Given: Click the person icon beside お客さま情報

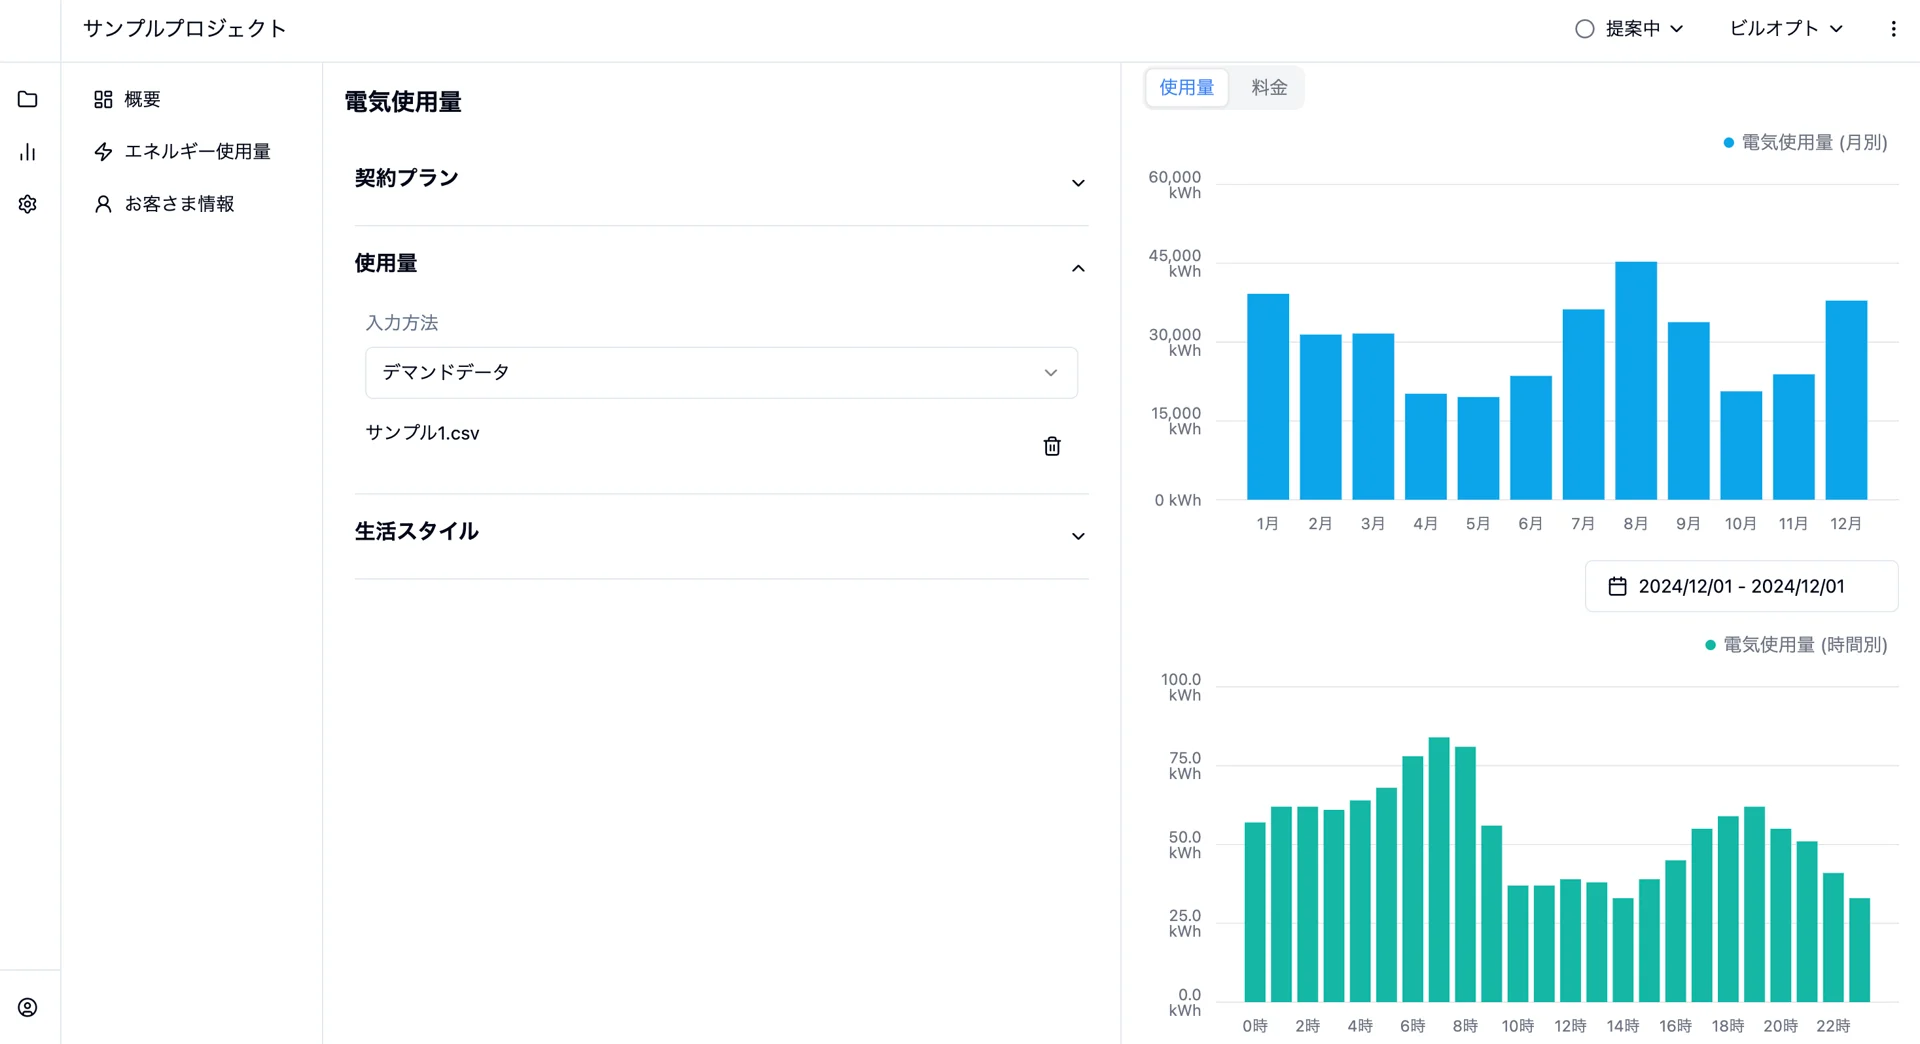Looking at the screenshot, I should [x=103, y=204].
